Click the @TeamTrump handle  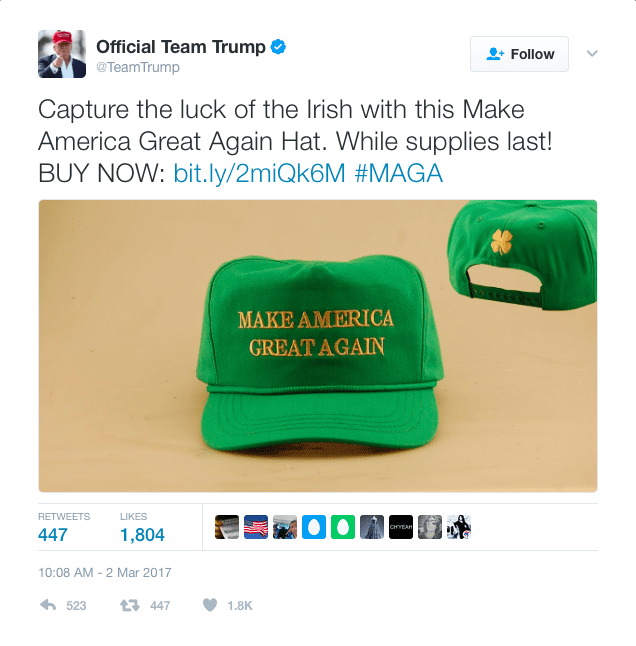(x=138, y=67)
